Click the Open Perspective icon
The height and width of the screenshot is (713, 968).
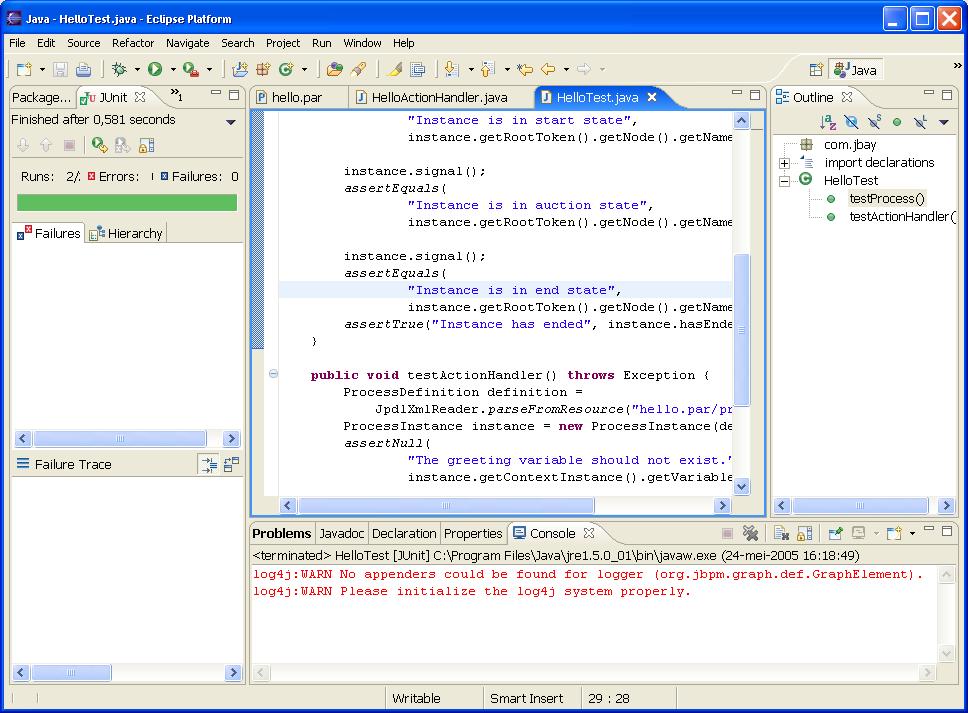click(816, 70)
